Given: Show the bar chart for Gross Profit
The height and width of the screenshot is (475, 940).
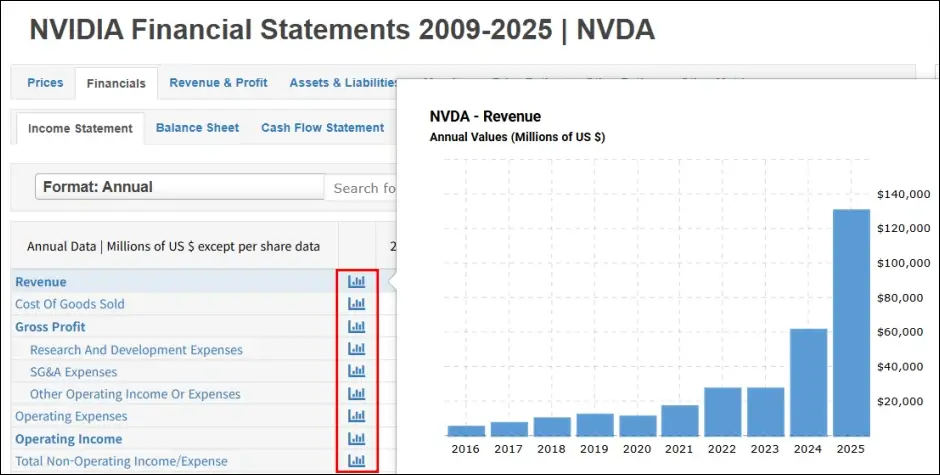Looking at the screenshot, I should click(x=357, y=326).
